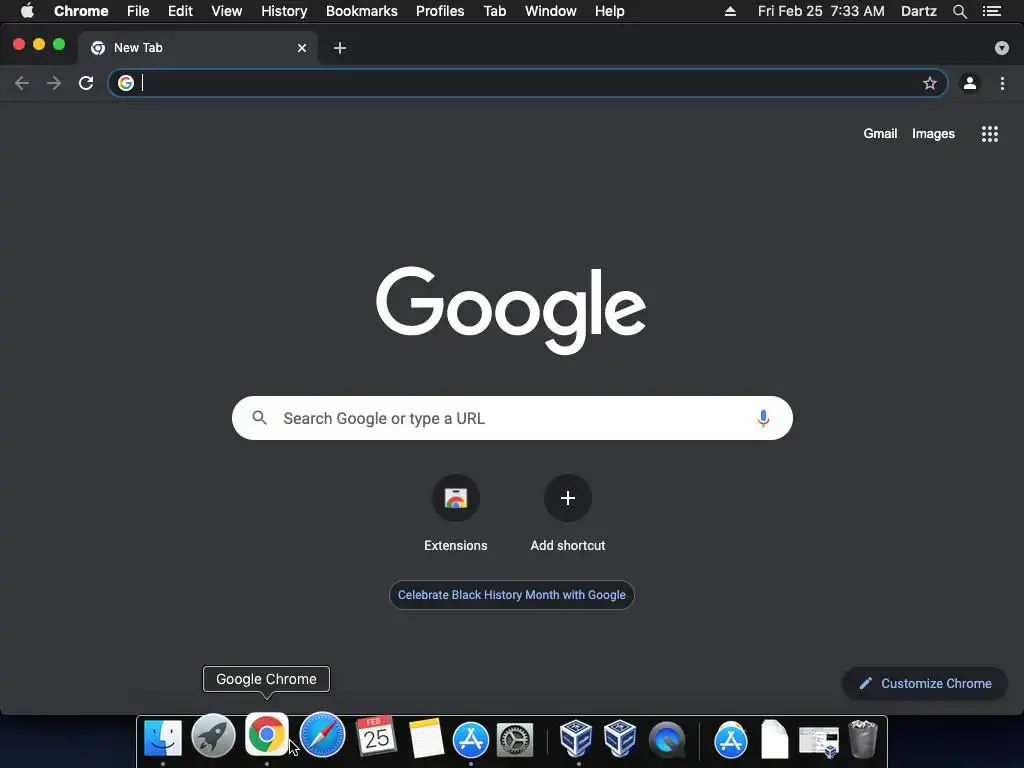Focus the Search Google or type a URL box
The width and height of the screenshot is (1024, 768).
[x=512, y=418]
